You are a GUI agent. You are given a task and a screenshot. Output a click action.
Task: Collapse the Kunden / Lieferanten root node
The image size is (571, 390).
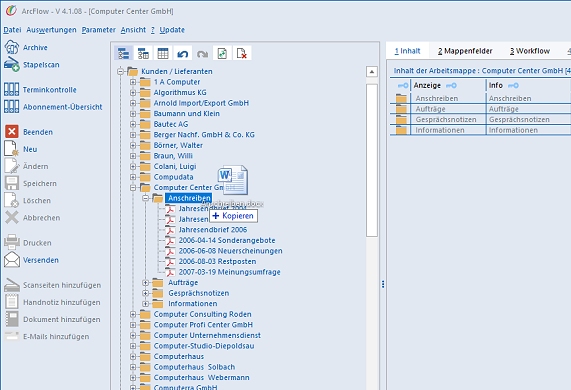[121, 71]
